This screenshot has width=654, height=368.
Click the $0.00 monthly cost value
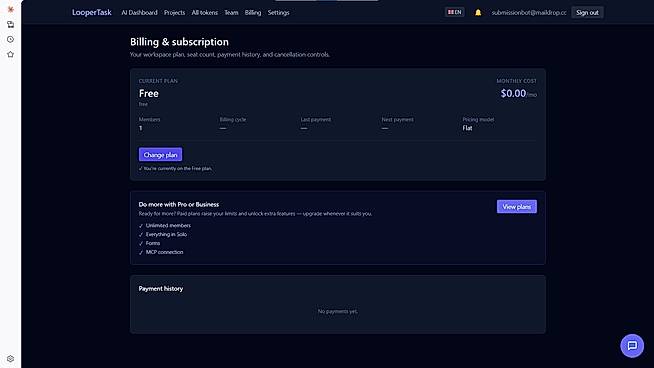click(513, 93)
